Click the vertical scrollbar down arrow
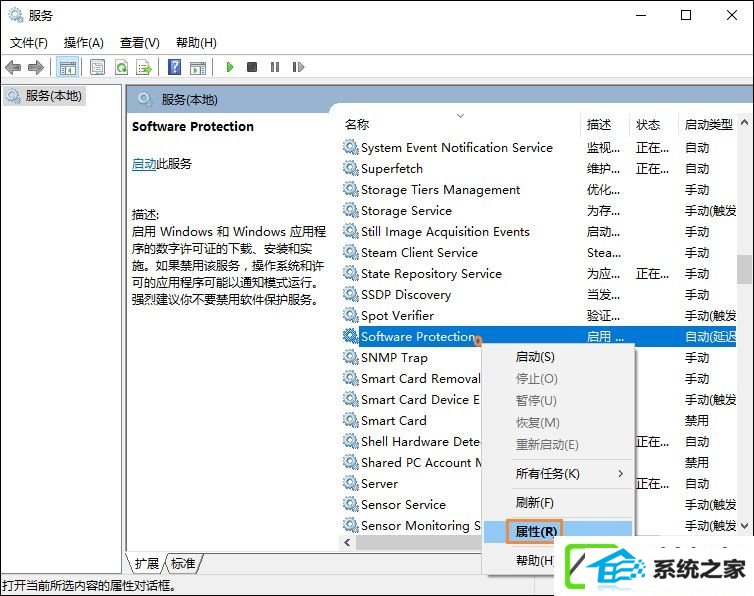 coord(744,526)
